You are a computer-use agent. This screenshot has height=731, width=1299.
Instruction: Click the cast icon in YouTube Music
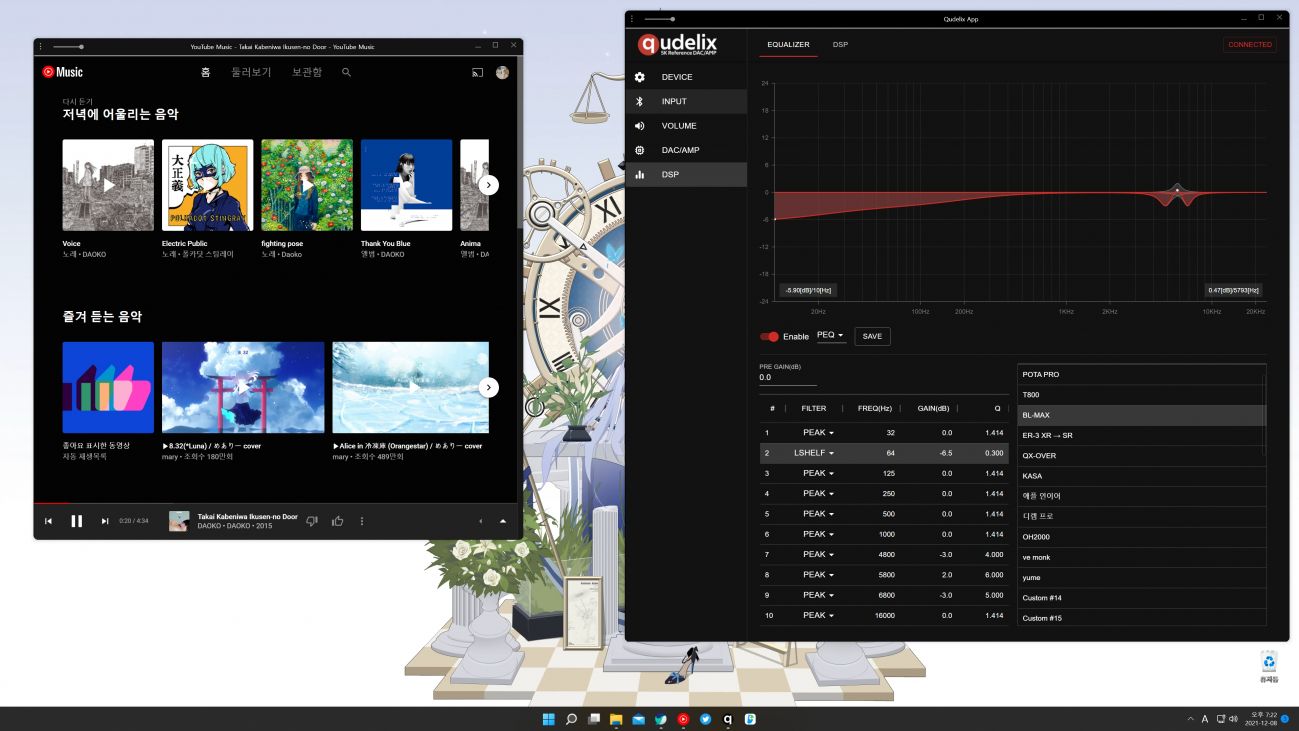(478, 72)
